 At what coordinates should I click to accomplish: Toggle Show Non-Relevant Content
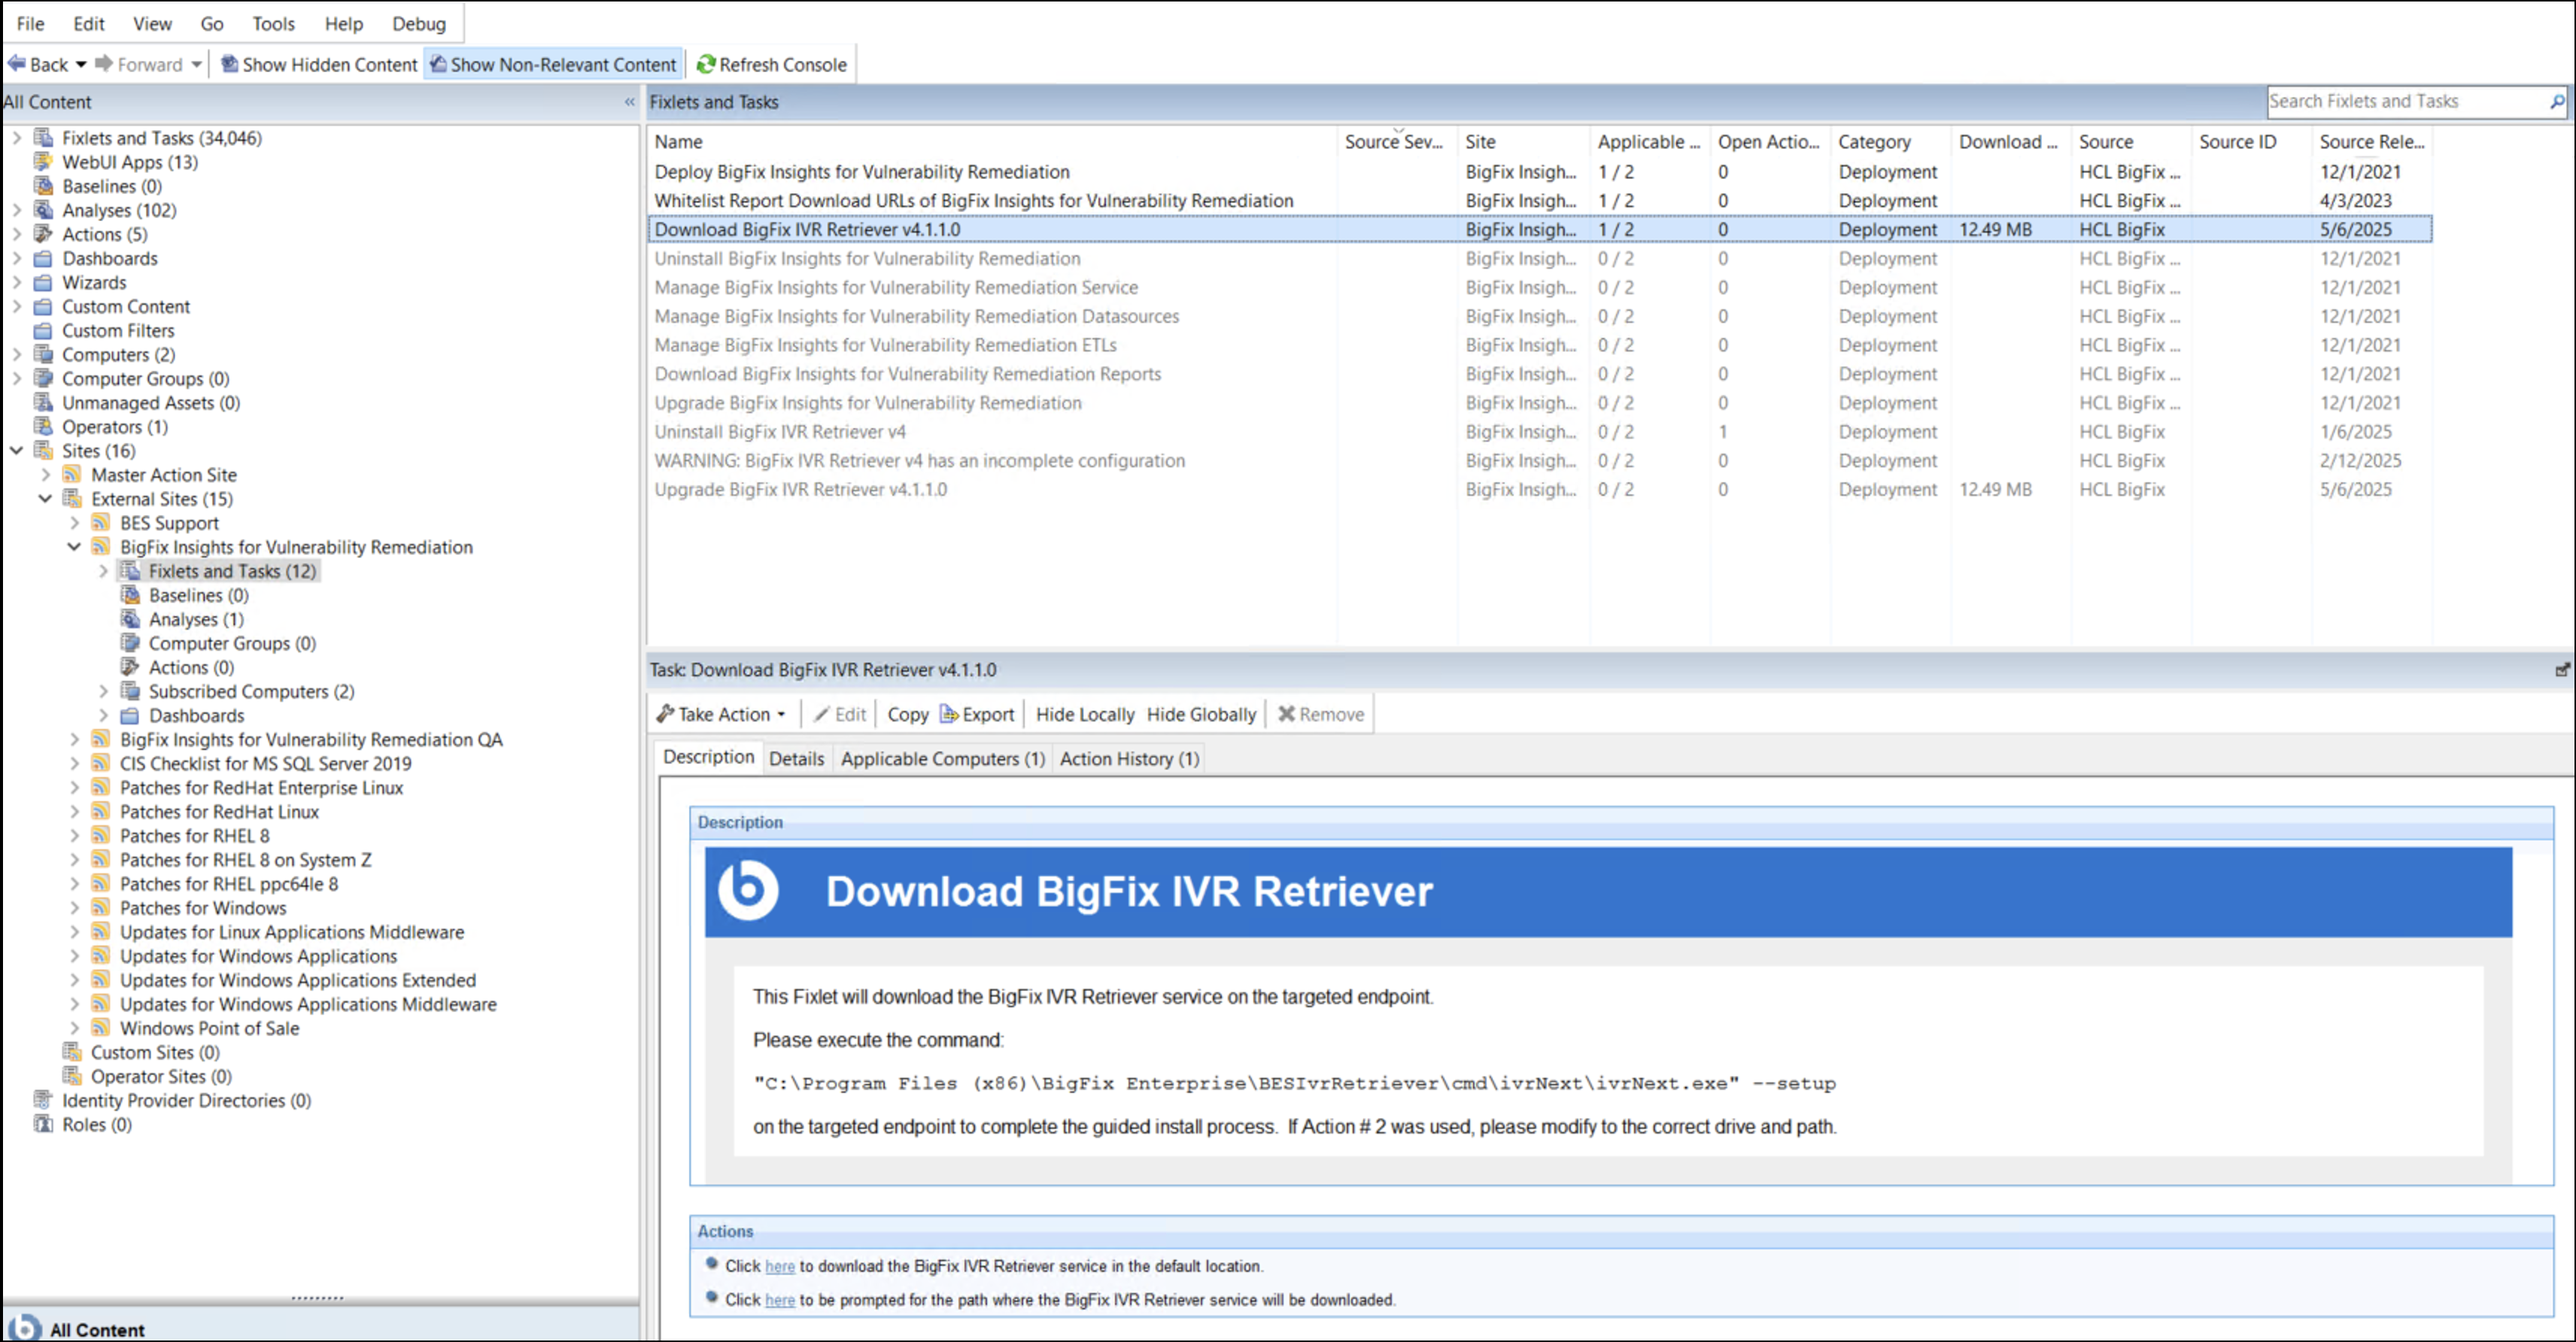[553, 64]
